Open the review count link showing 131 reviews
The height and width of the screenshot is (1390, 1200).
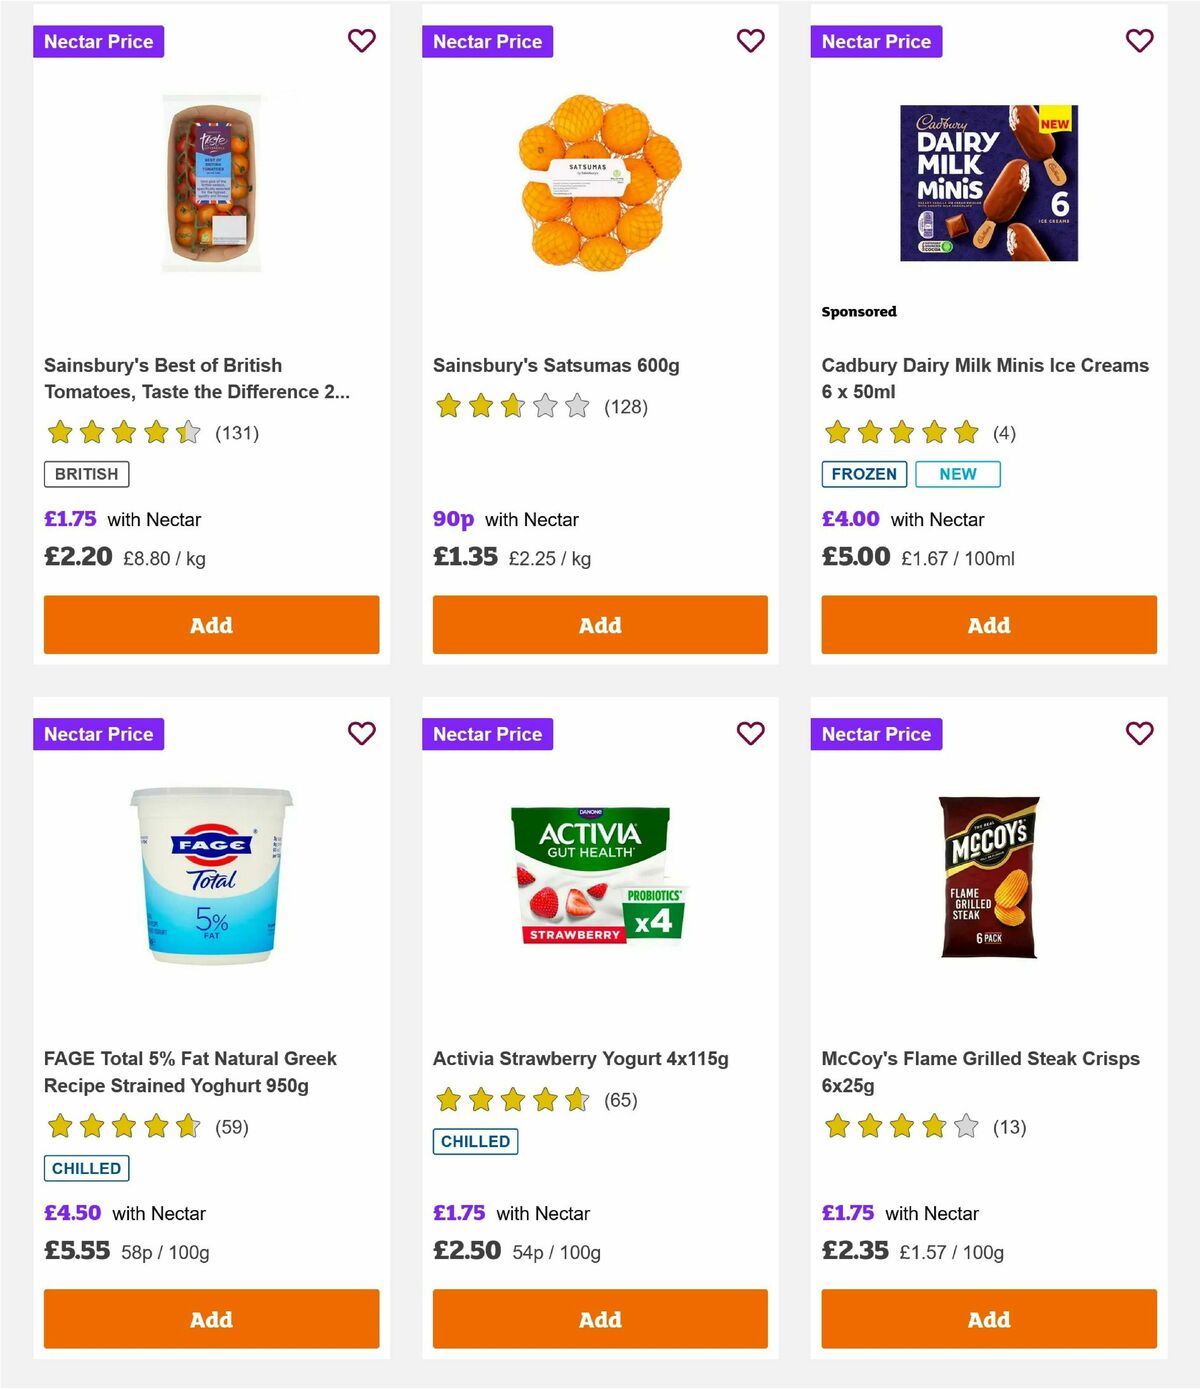coord(237,434)
